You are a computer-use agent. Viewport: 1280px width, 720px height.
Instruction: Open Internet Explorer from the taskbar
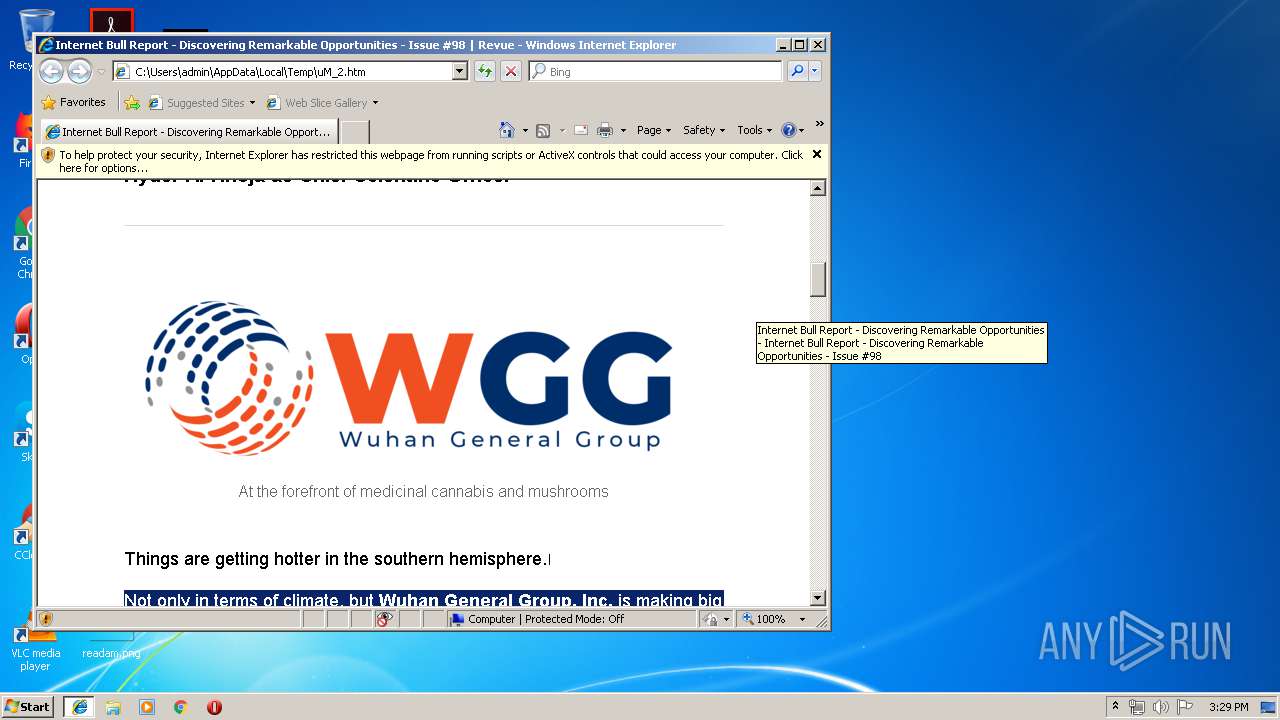(x=80, y=707)
